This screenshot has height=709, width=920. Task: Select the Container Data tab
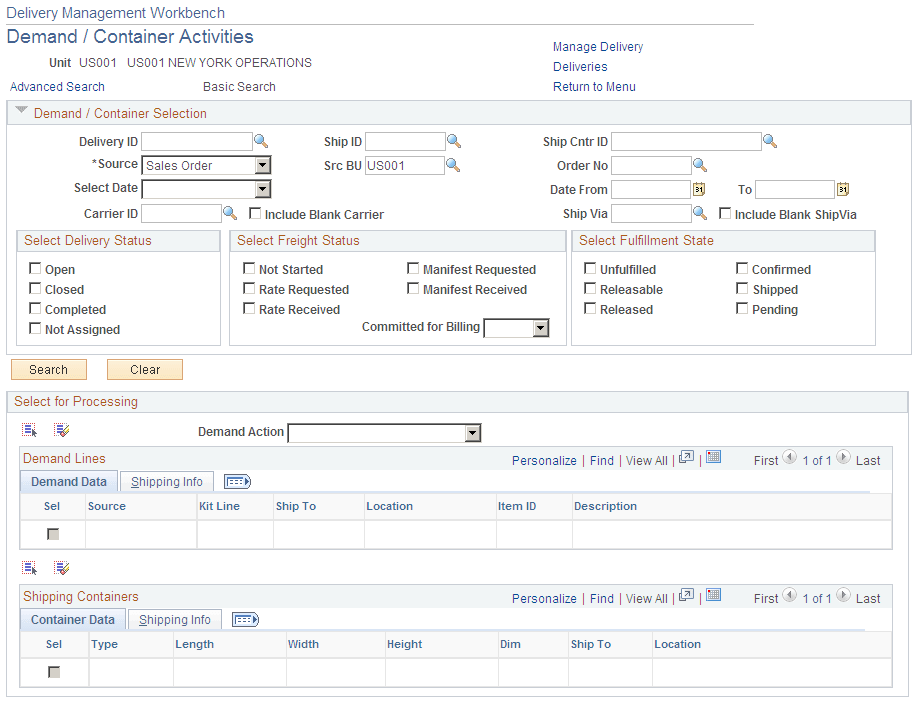click(x=72, y=619)
